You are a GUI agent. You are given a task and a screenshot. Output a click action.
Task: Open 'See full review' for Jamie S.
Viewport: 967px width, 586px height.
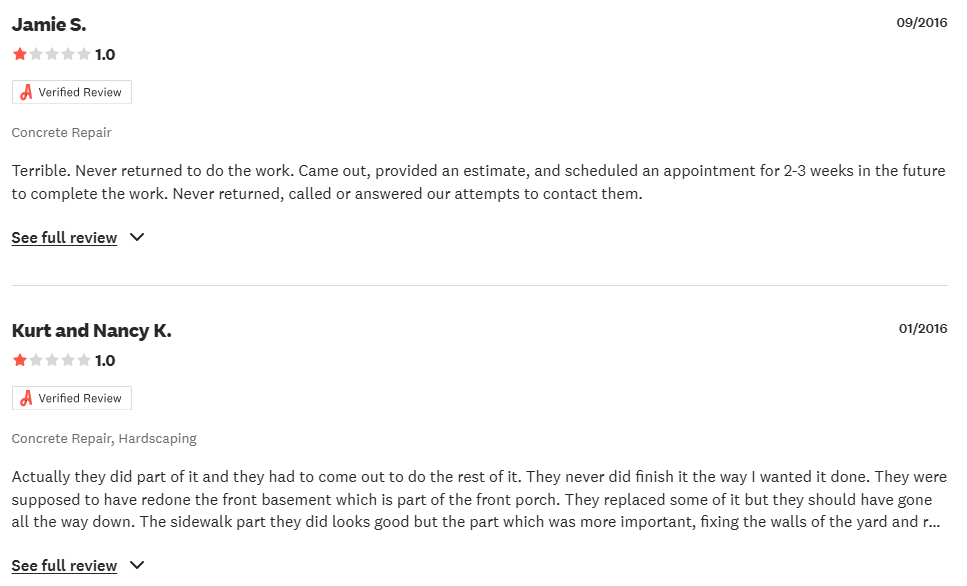click(64, 238)
